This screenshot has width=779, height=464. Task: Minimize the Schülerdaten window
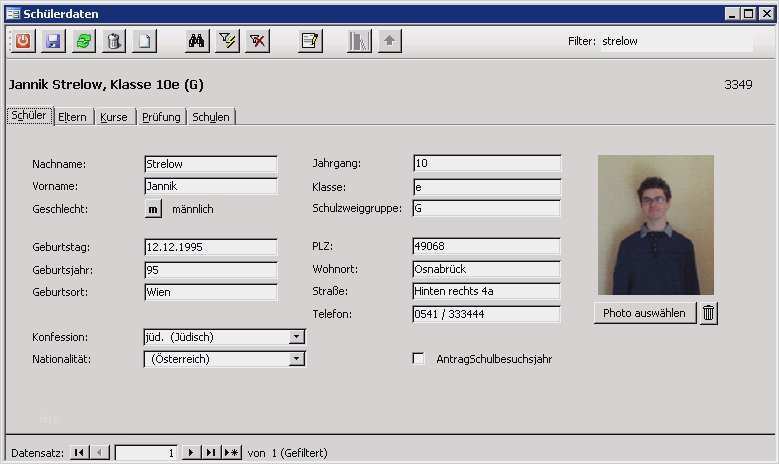[732, 13]
